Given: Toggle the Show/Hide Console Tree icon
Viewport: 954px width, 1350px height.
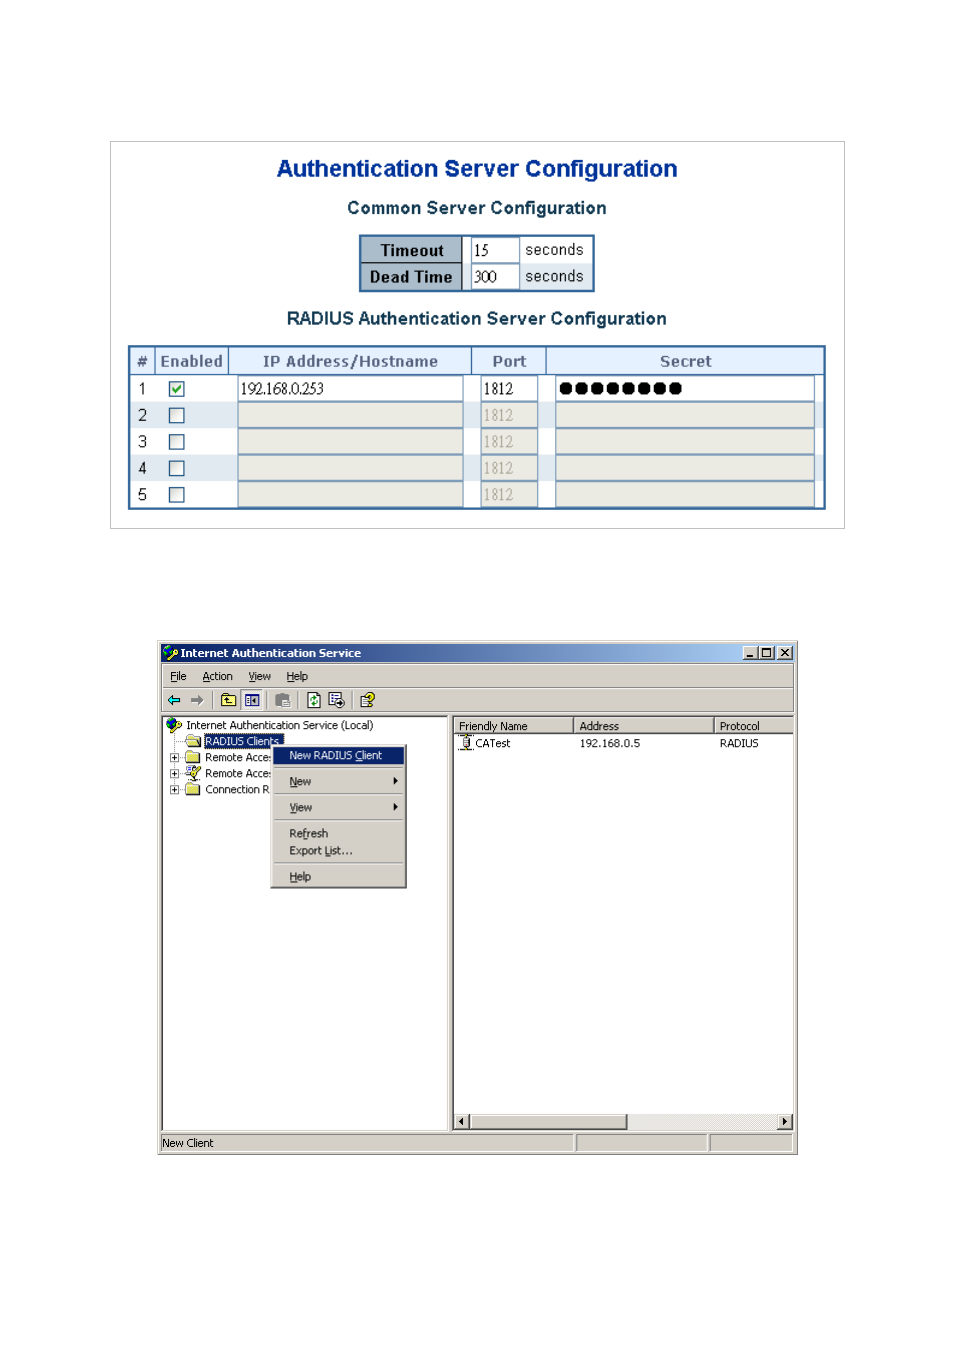Looking at the screenshot, I should pyautogui.click(x=252, y=700).
